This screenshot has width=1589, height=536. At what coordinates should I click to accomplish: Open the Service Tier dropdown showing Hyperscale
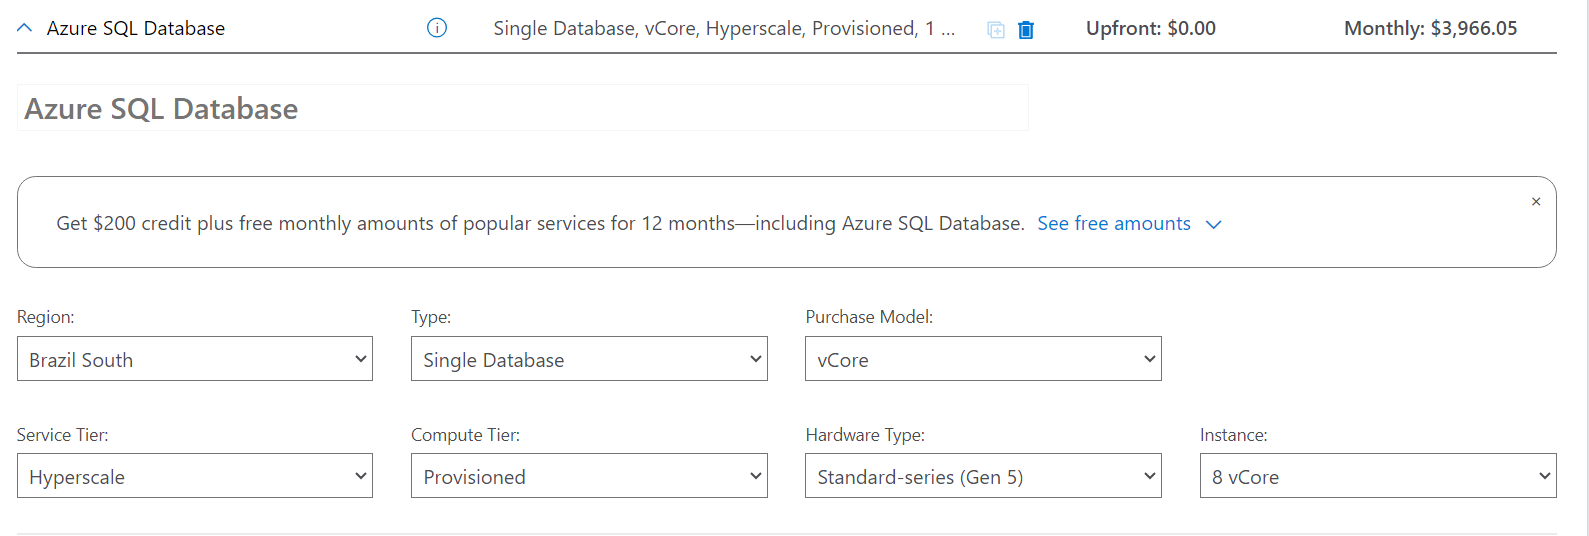point(195,476)
